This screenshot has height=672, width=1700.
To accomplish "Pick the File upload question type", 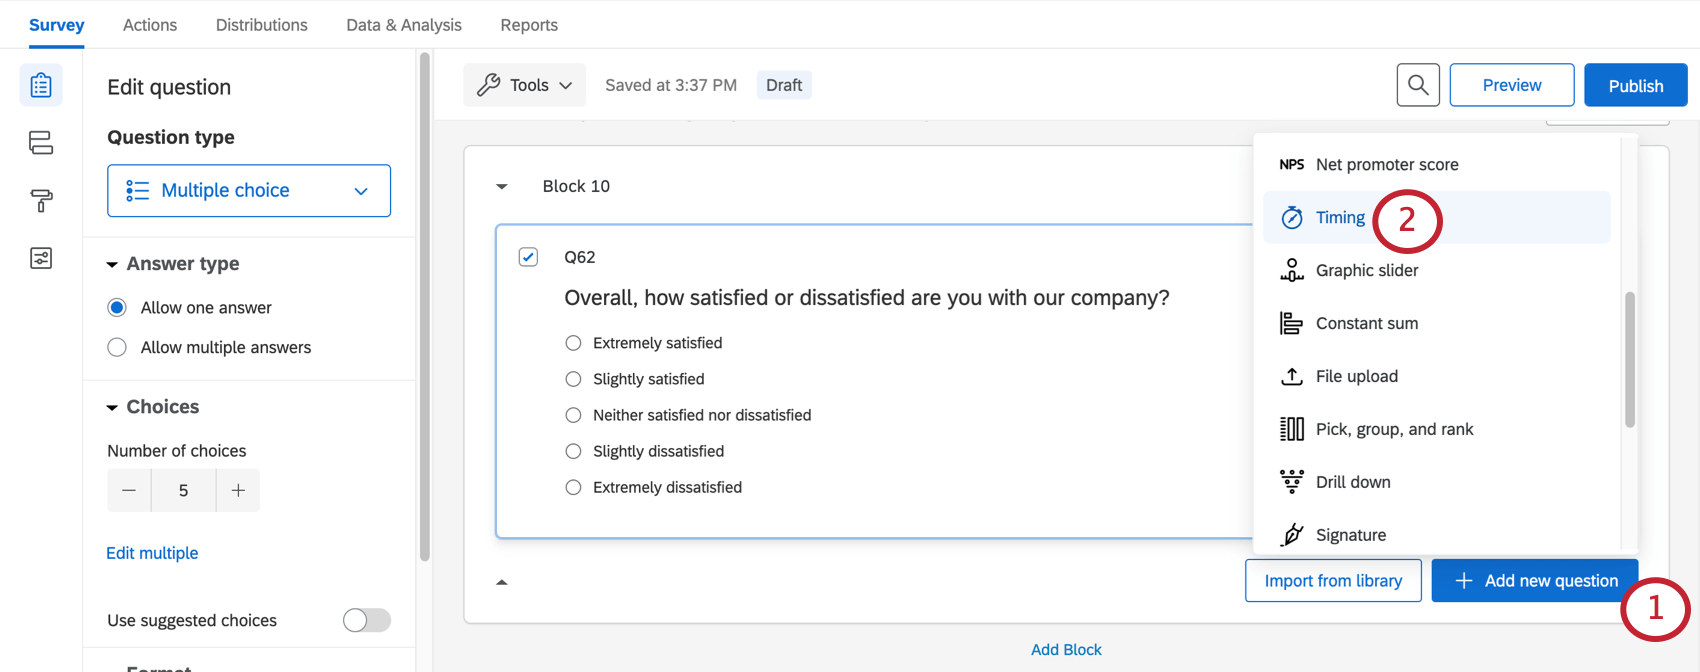I will 1356,376.
